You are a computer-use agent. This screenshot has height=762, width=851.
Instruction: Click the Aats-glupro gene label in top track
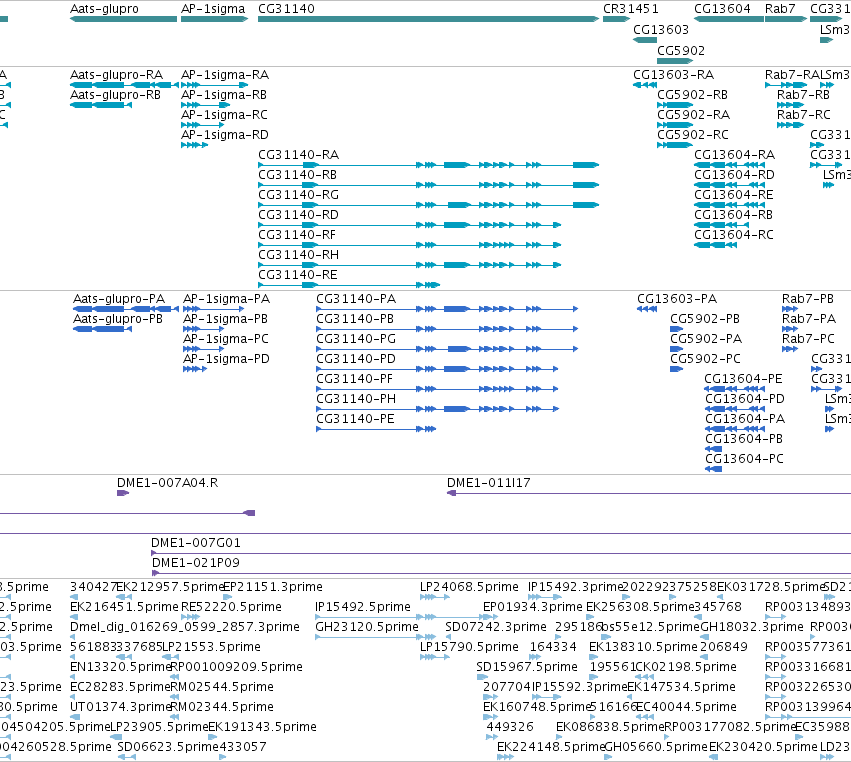[x=104, y=9]
